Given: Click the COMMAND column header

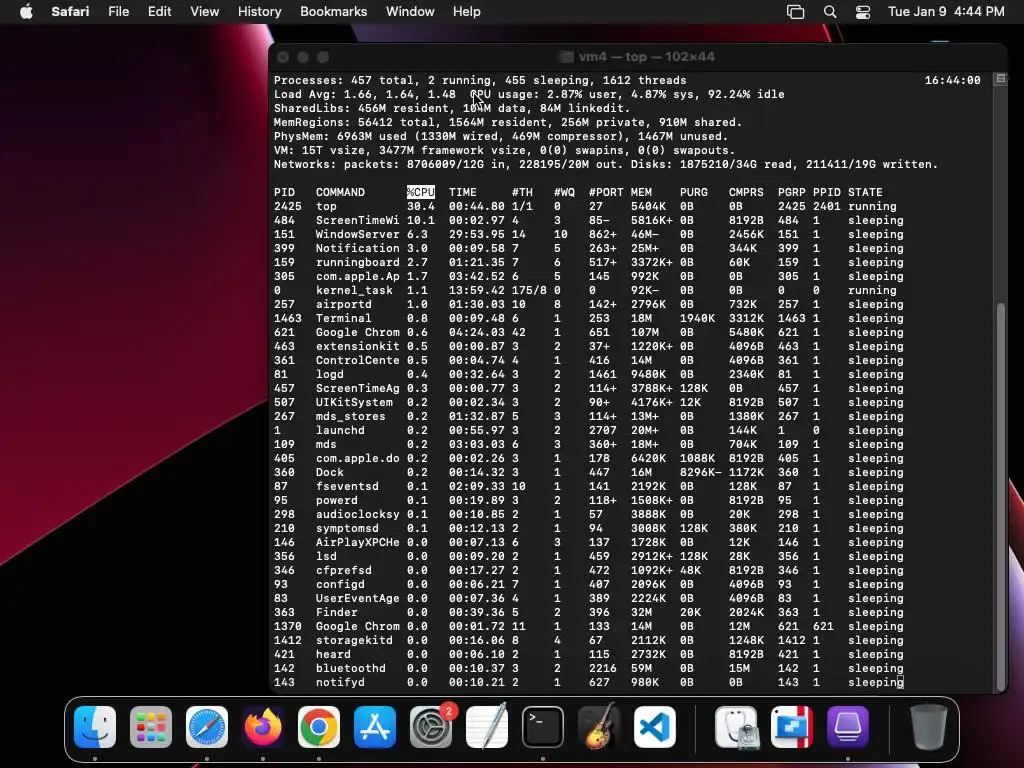Looking at the screenshot, I should pos(340,192).
